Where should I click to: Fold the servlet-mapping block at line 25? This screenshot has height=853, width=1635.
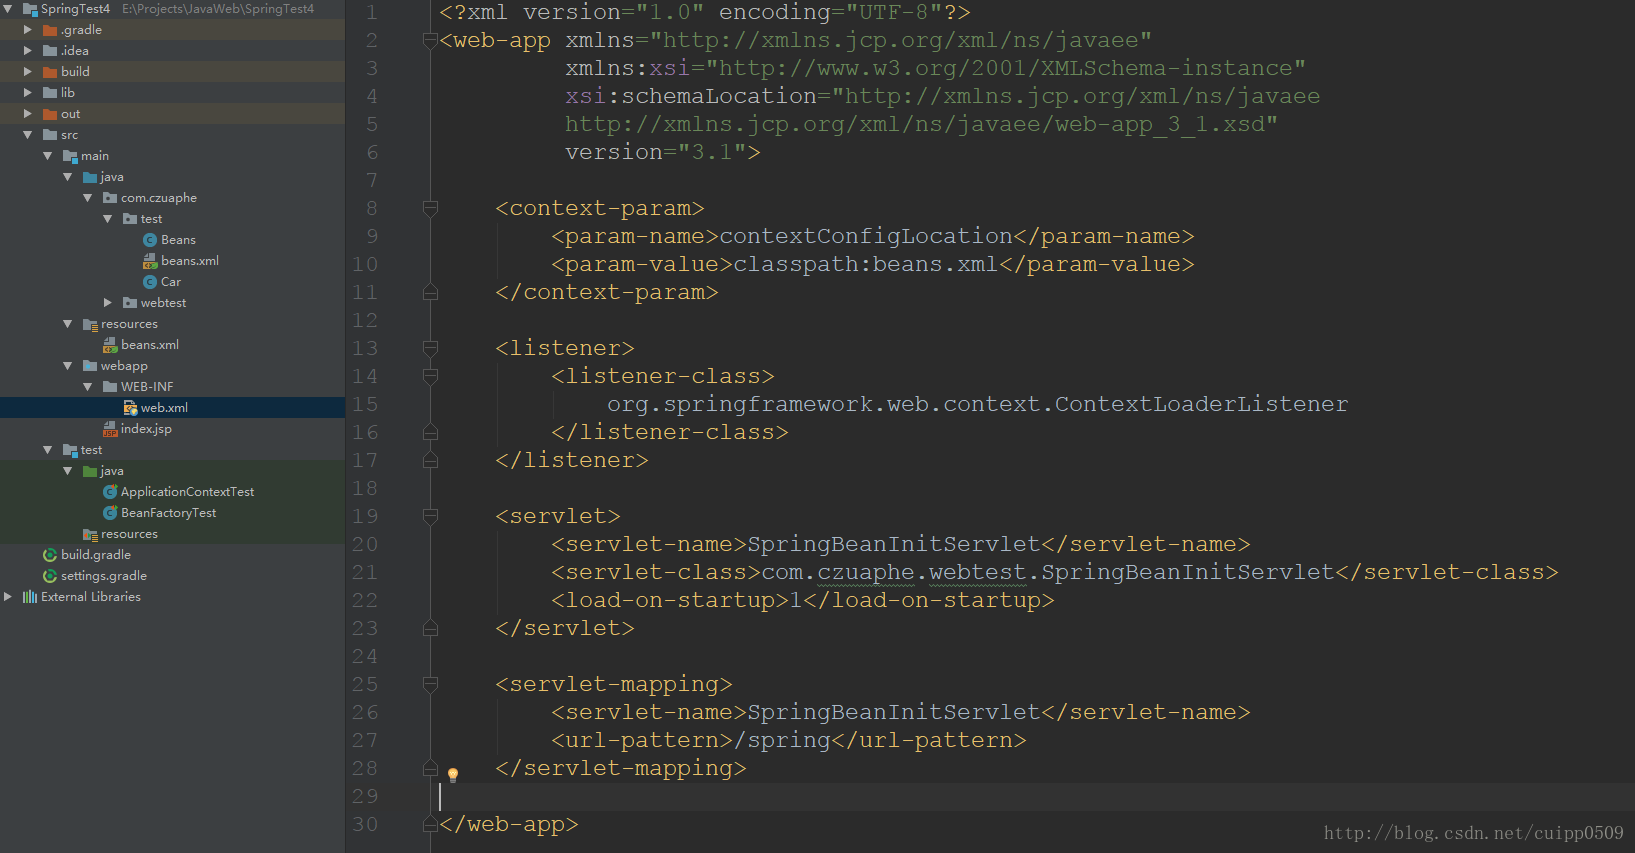click(430, 685)
